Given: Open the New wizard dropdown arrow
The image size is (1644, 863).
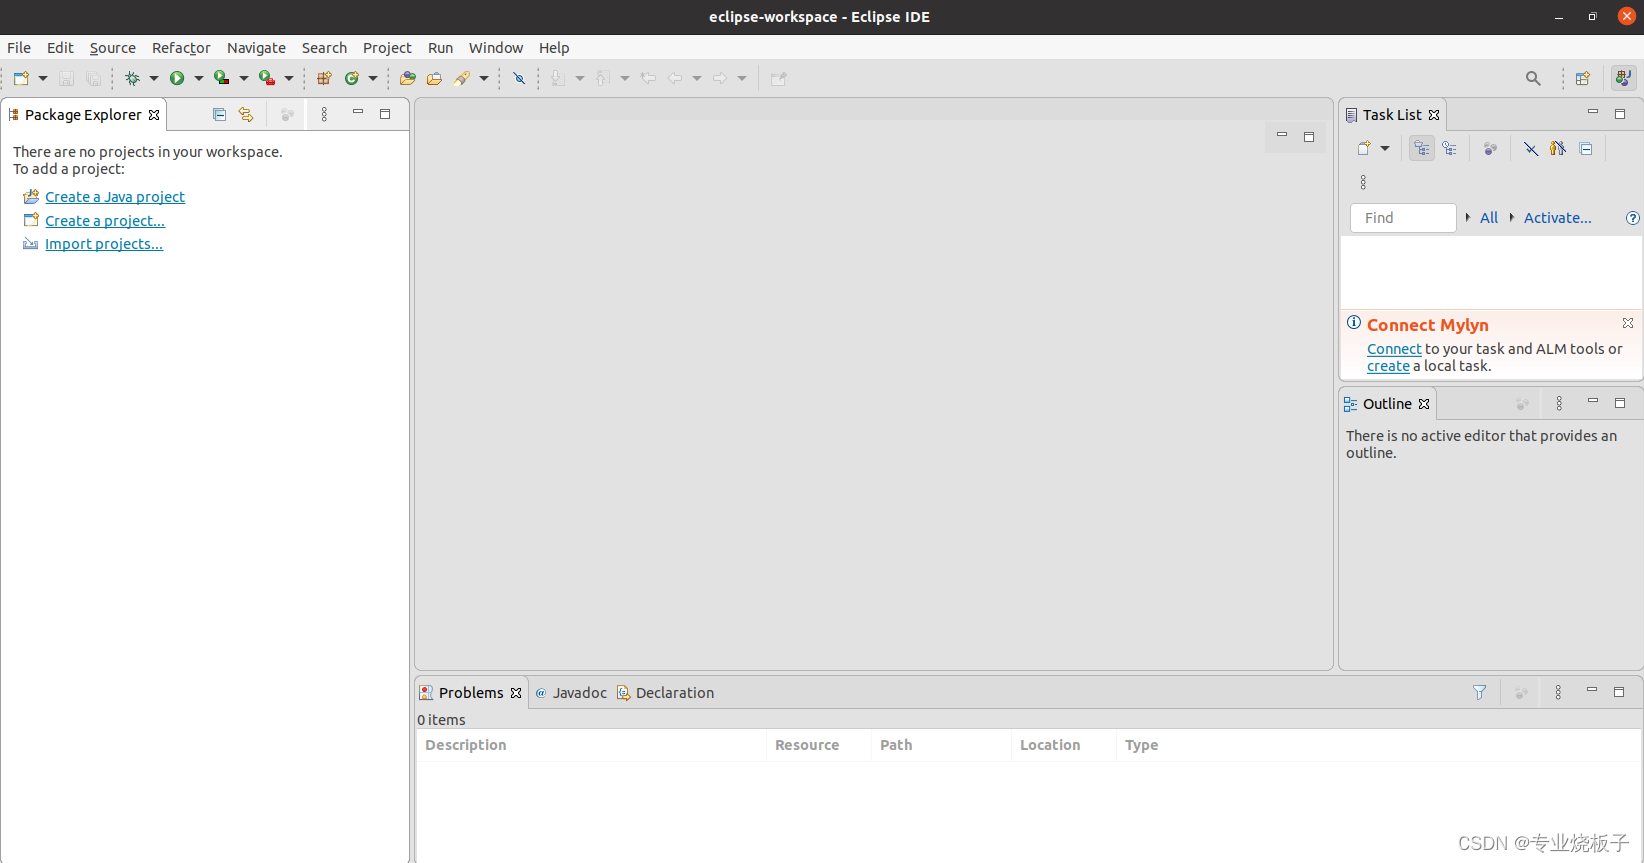Looking at the screenshot, I should pos(43,78).
